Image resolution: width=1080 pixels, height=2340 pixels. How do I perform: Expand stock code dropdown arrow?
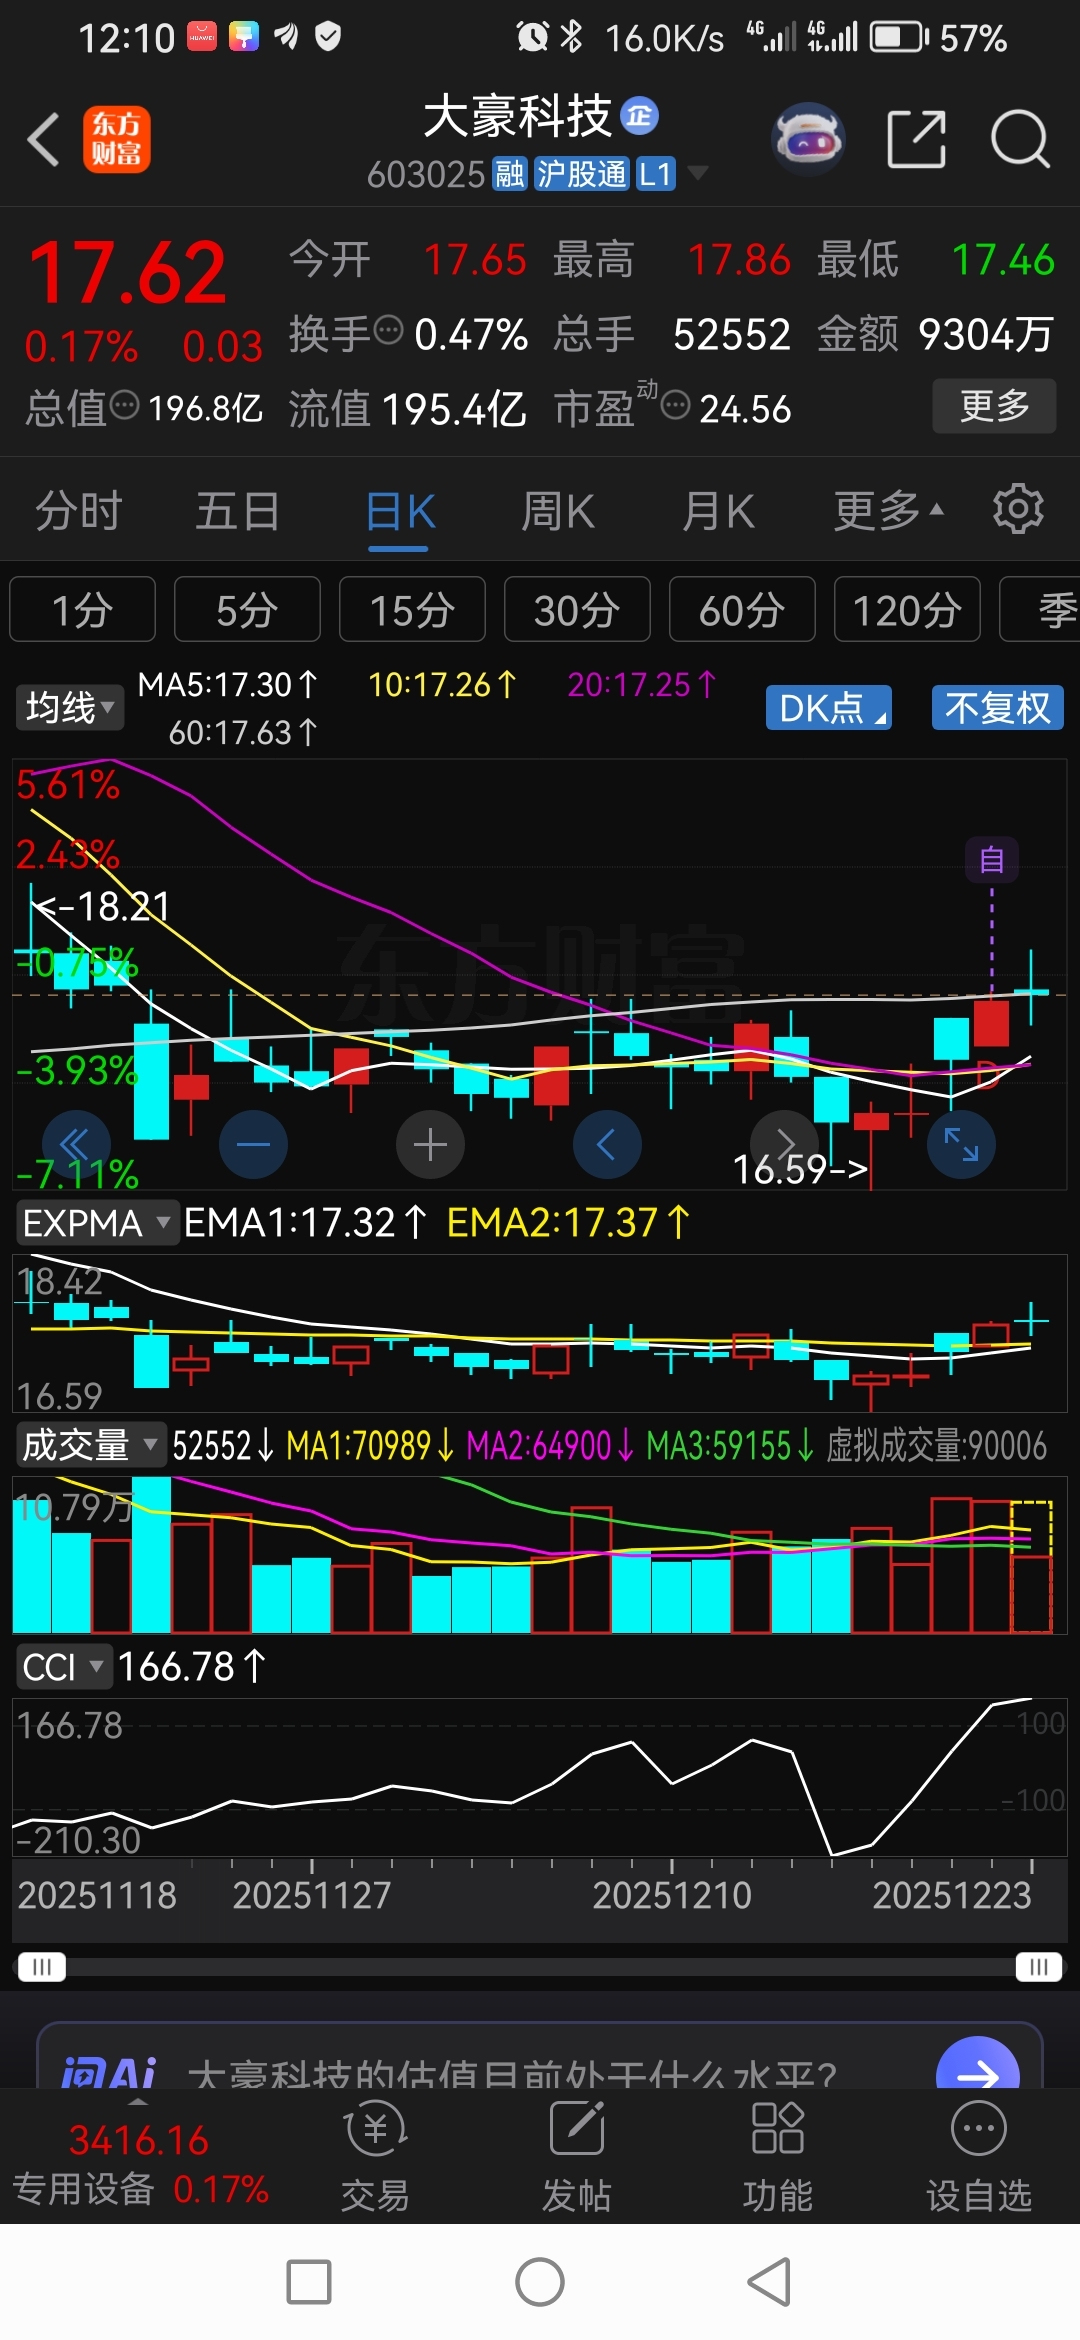click(x=698, y=174)
